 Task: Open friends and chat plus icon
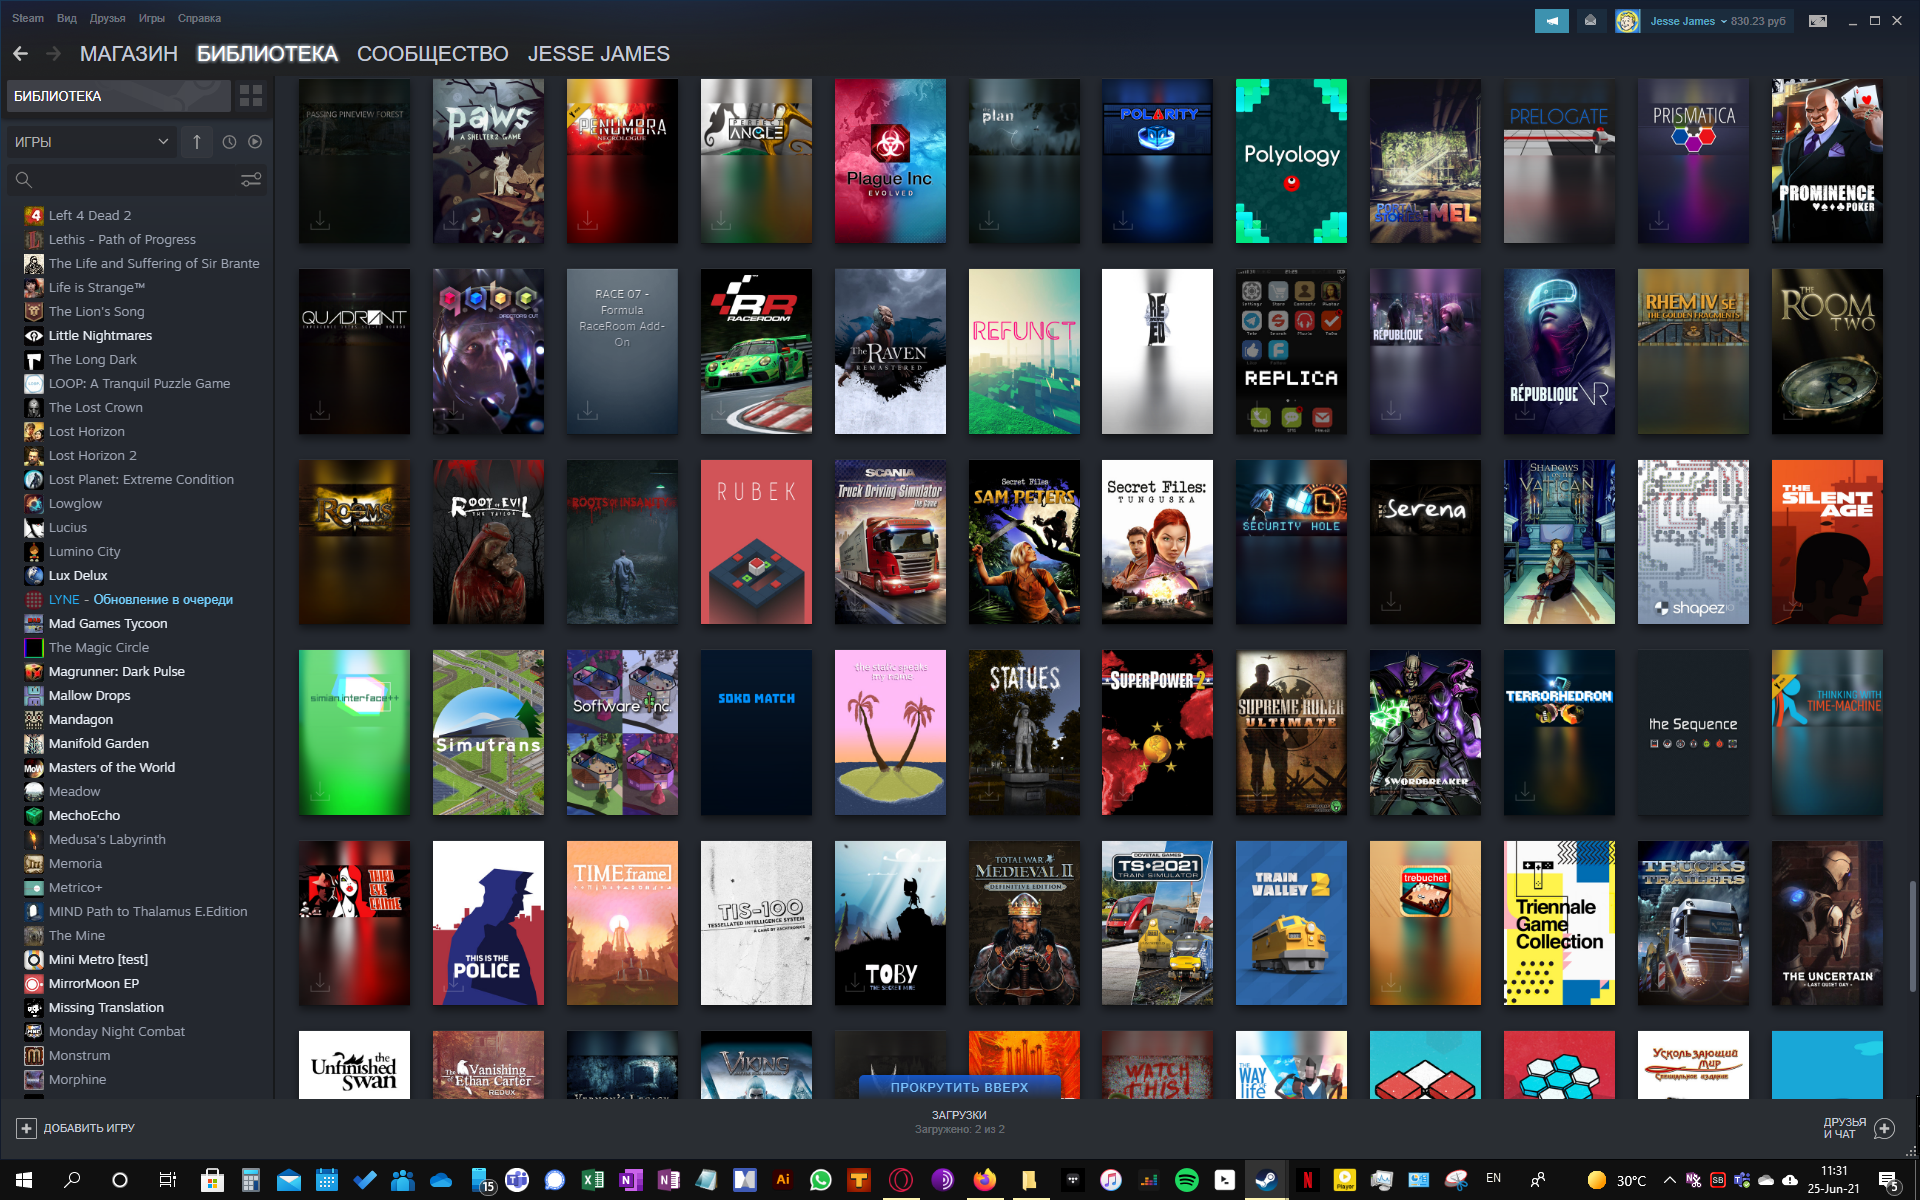(x=1884, y=1128)
